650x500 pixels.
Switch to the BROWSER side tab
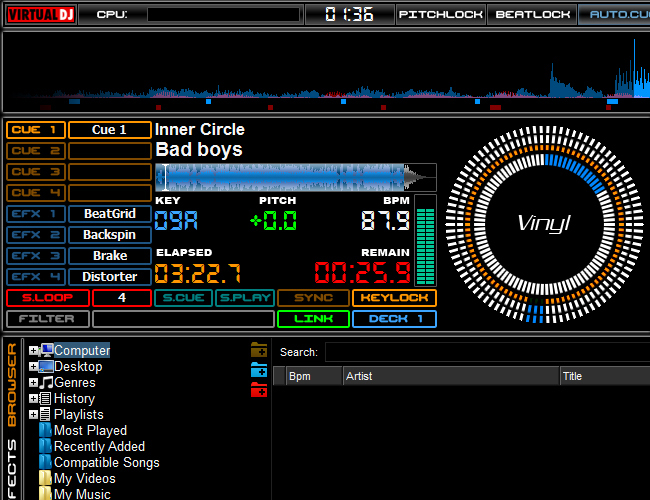click(12, 385)
